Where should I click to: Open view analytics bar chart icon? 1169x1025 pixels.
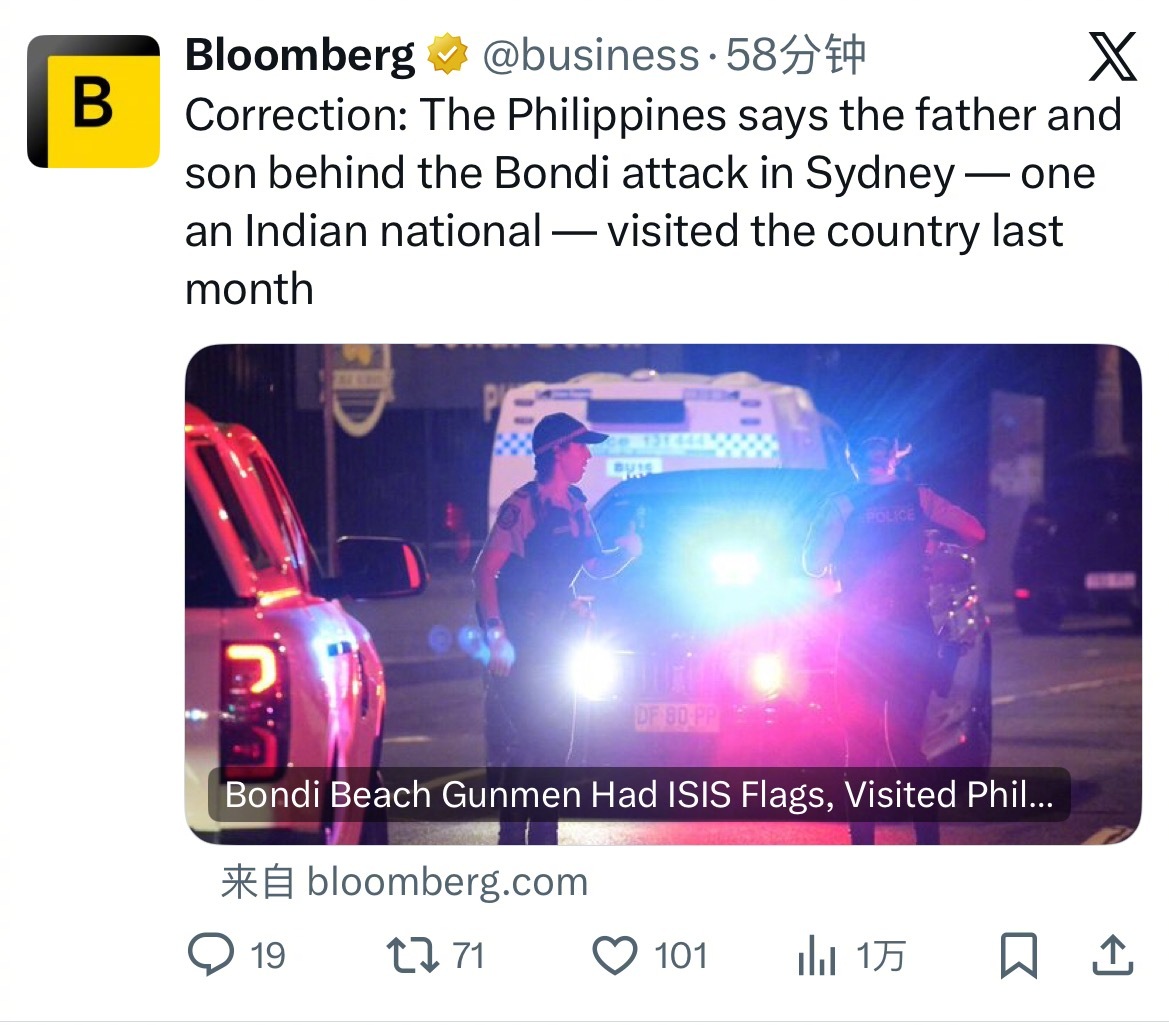pos(816,957)
